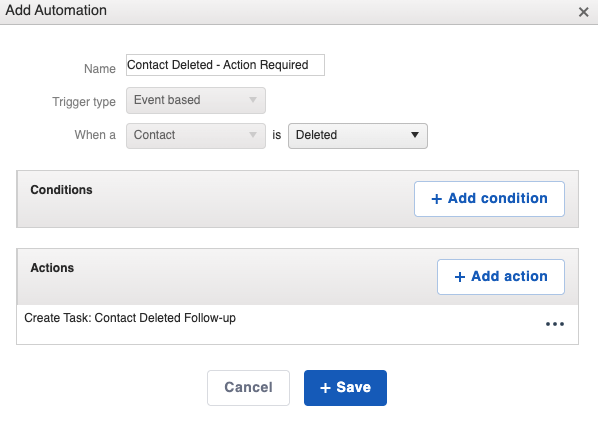Image resolution: width=598 pixels, height=436 pixels.
Task: Click the arrow on the Trigger type selector
Action: (252, 100)
